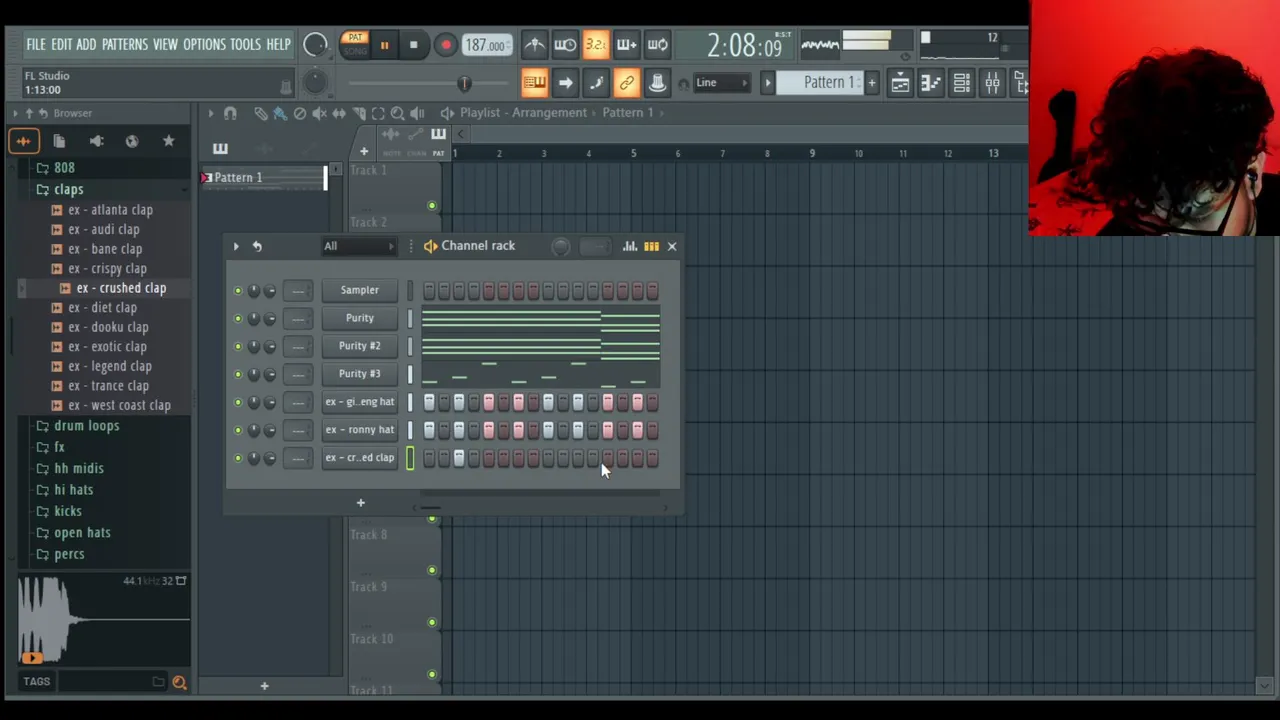Select the browser All tab icon
The image size is (1280, 720).
pos(23,141)
